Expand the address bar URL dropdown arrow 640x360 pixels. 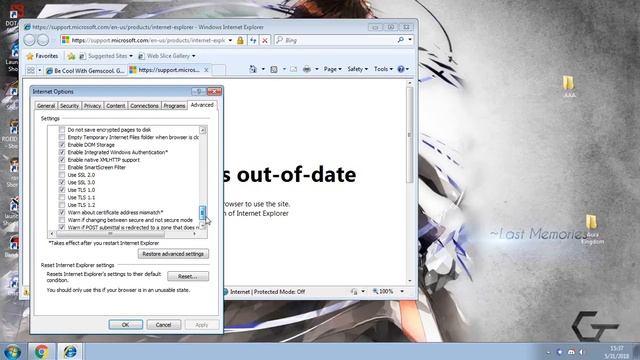[x=230, y=40]
